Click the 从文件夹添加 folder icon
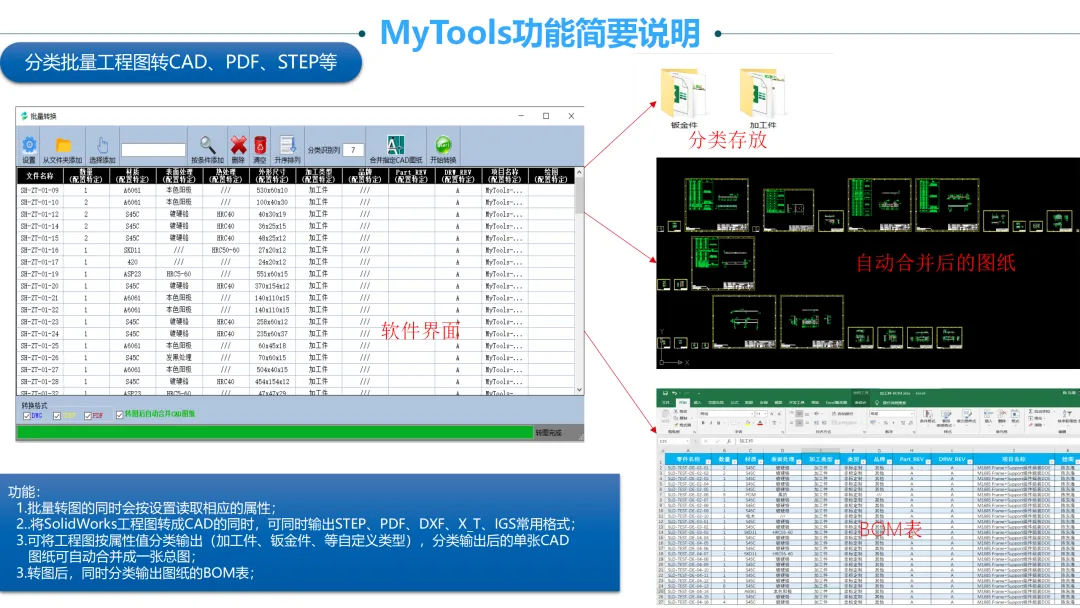 tap(63, 145)
